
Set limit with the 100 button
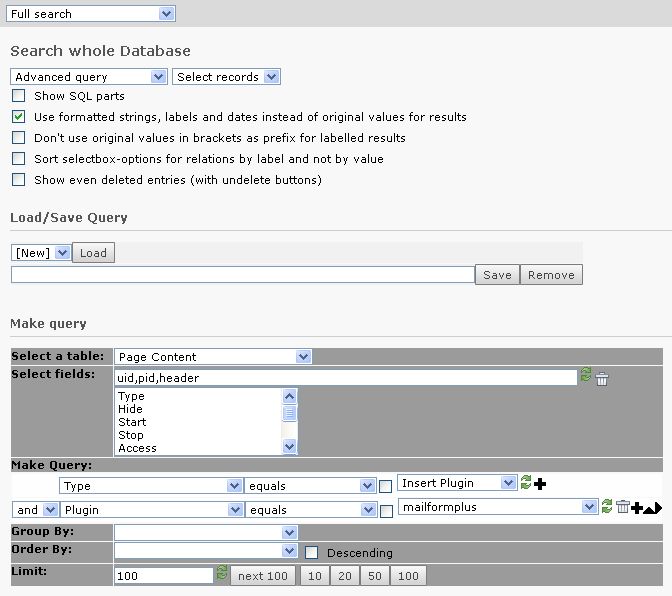(x=408, y=576)
